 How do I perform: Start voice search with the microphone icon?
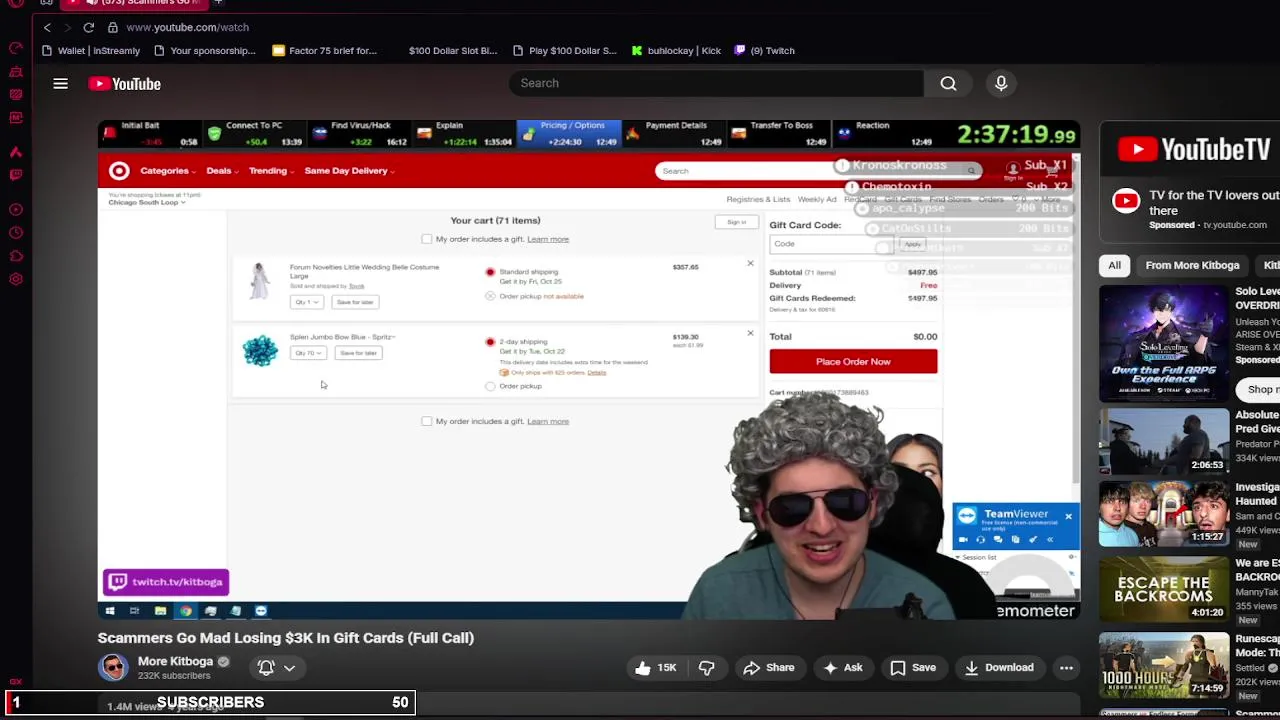tap(1001, 83)
